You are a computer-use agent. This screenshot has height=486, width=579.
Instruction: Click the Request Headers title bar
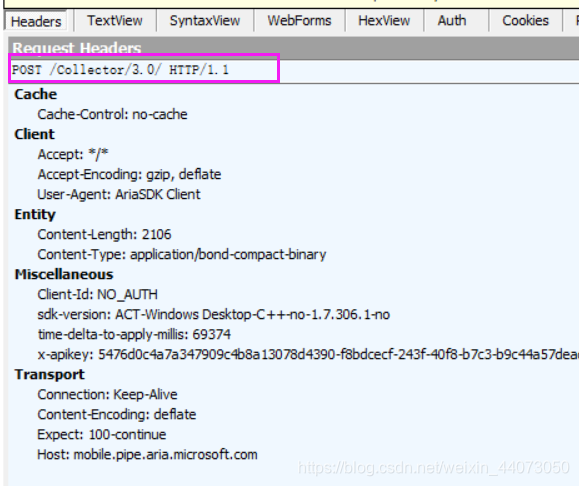pos(294,48)
